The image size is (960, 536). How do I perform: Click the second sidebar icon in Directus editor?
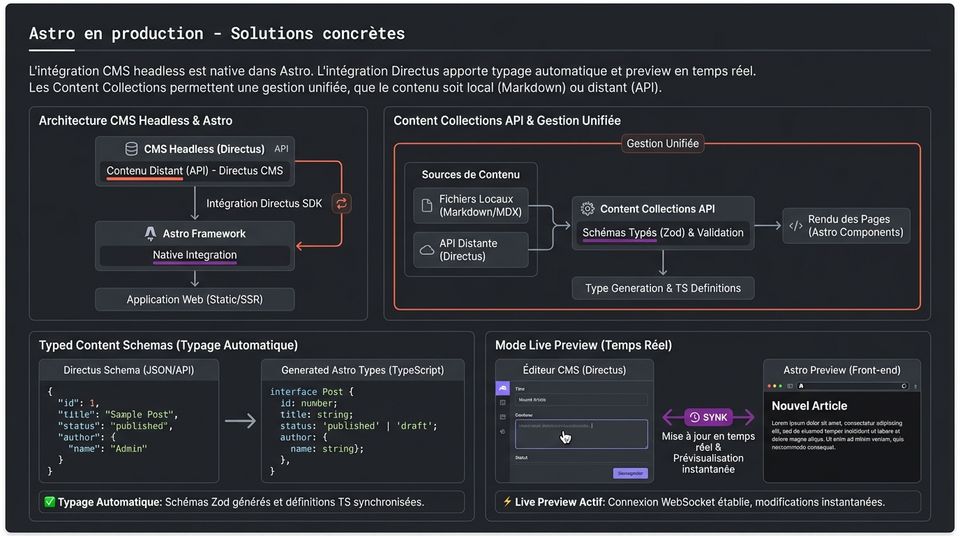pyautogui.click(x=503, y=402)
